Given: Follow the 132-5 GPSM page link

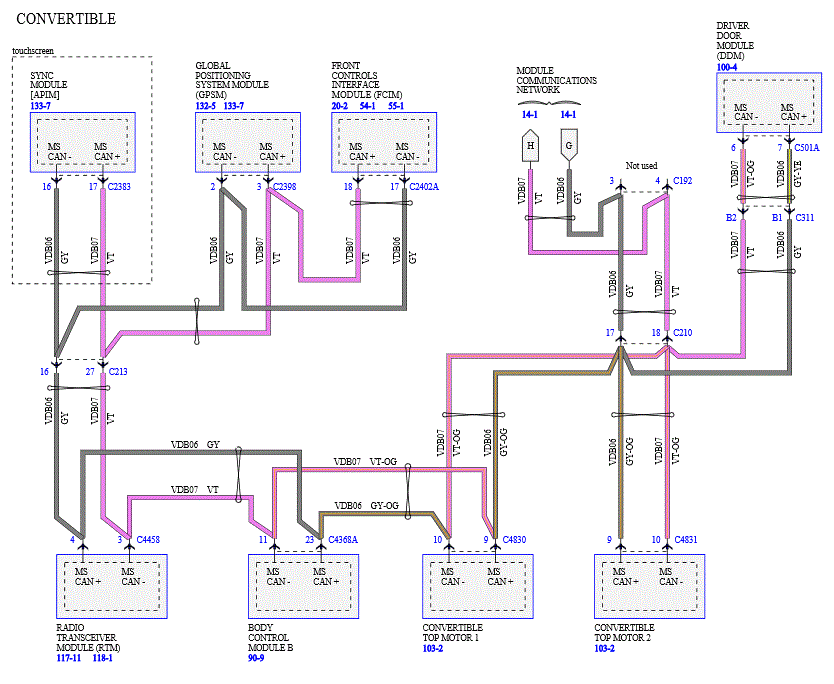Looking at the screenshot, I should tap(205, 106).
